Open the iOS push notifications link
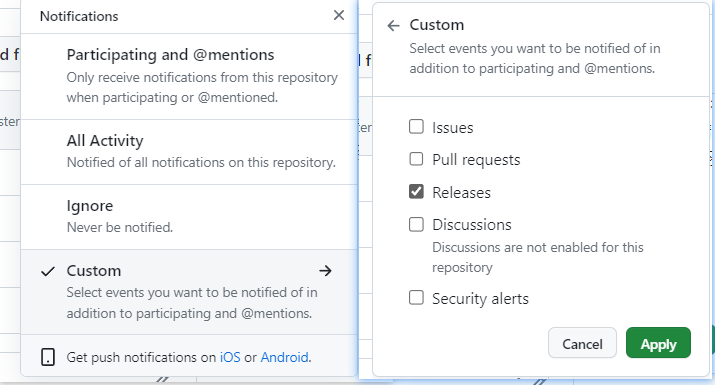 click(230, 357)
